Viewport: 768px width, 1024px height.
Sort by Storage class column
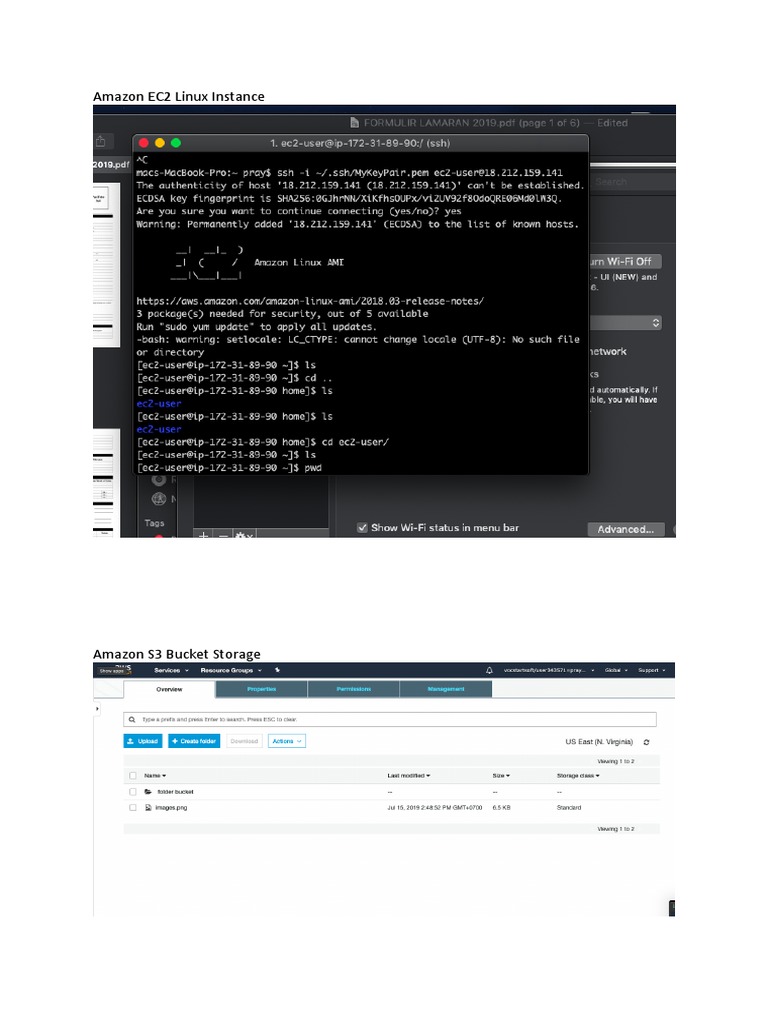pos(578,776)
